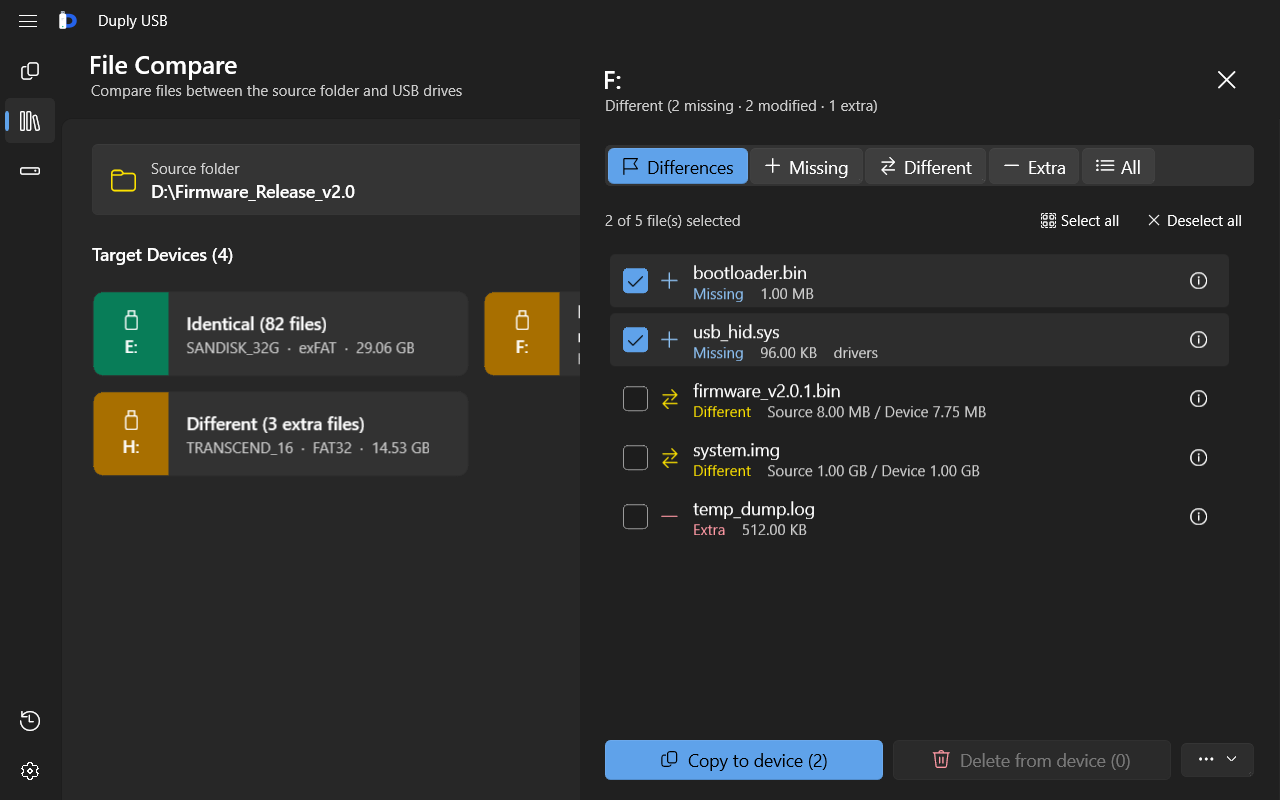Show info for usb_hid.sys
Screen dimensions: 1280x800
tap(1198, 340)
